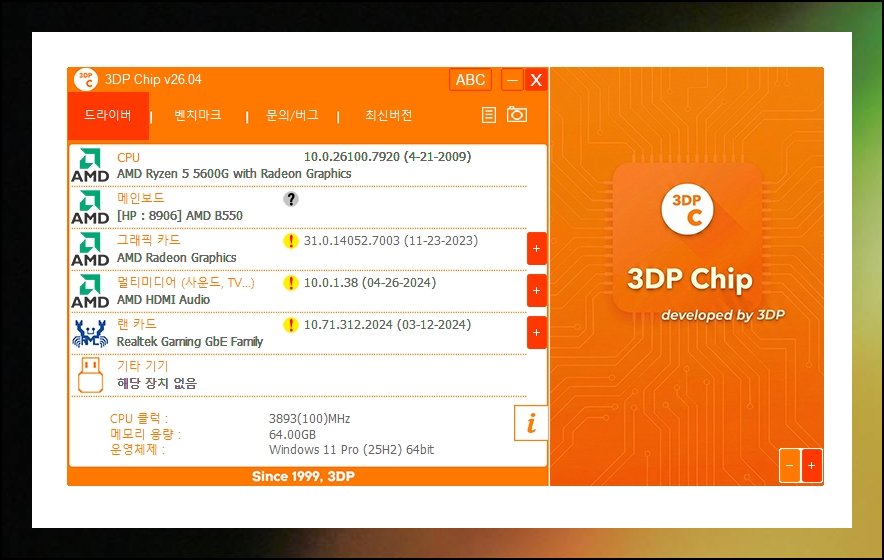This screenshot has width=884, height=560.
Task: Click the copy-to-clipboard list icon
Action: [489, 115]
